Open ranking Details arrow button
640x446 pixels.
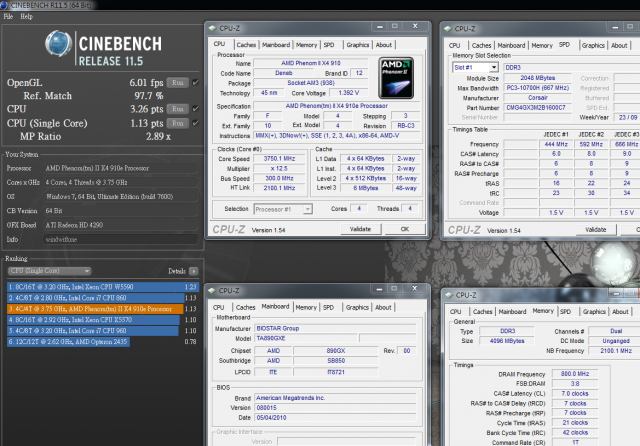[x=194, y=271]
